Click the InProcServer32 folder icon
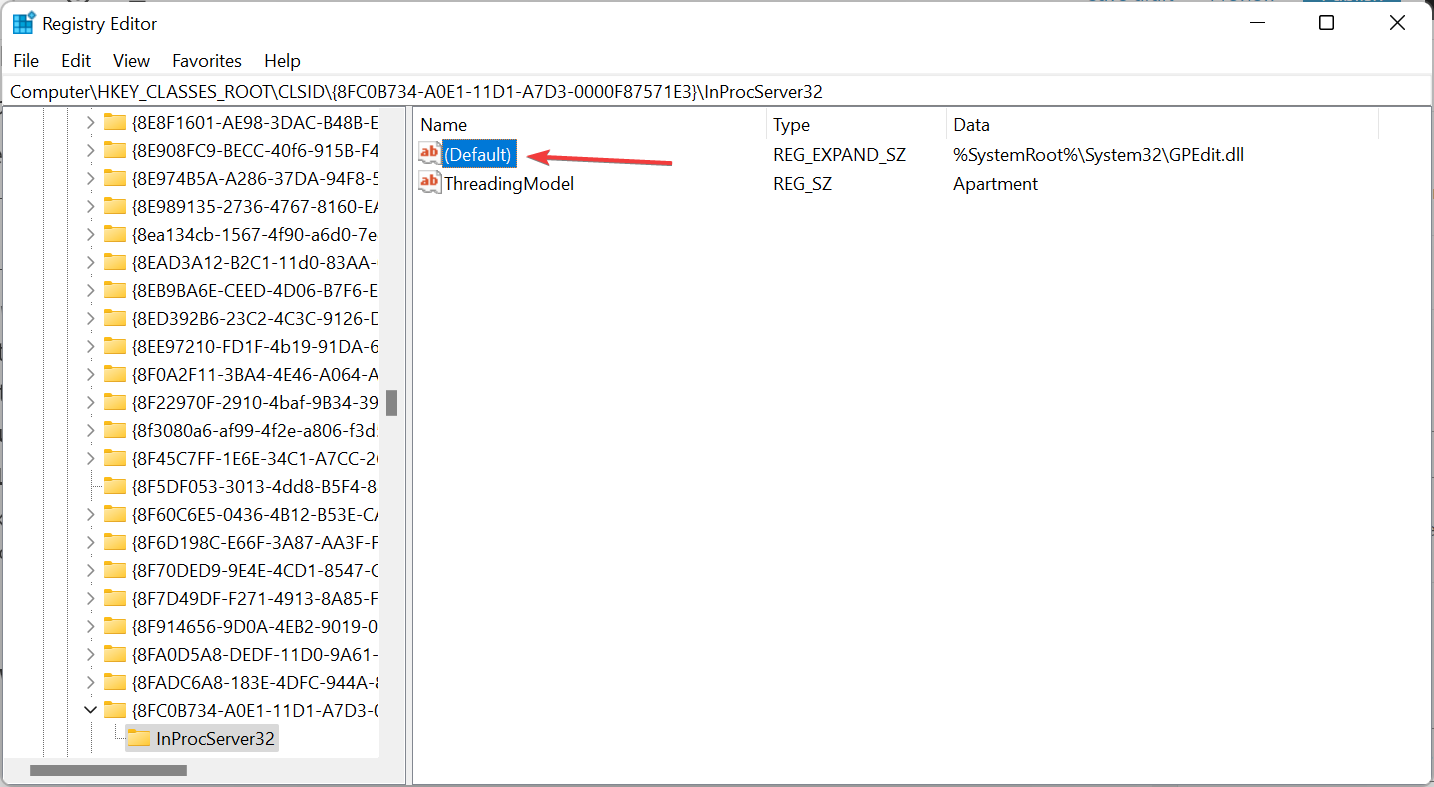Viewport: 1434px width, 787px height. click(x=139, y=739)
